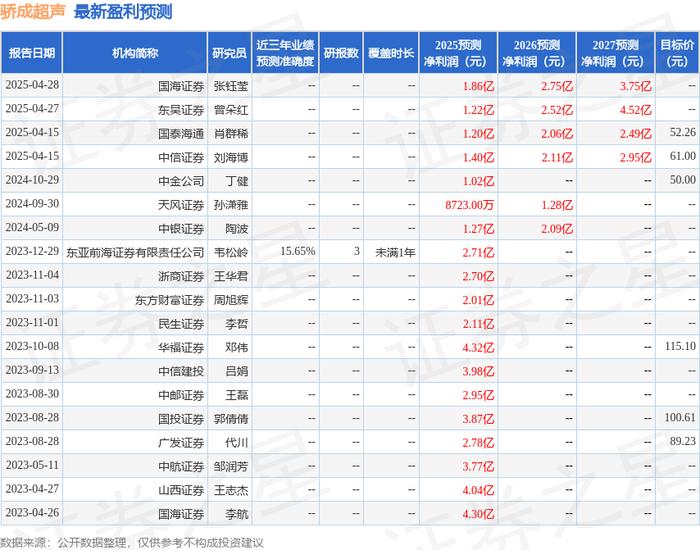Click analyst name 王华君
The width and height of the screenshot is (700, 550).
coord(231,276)
